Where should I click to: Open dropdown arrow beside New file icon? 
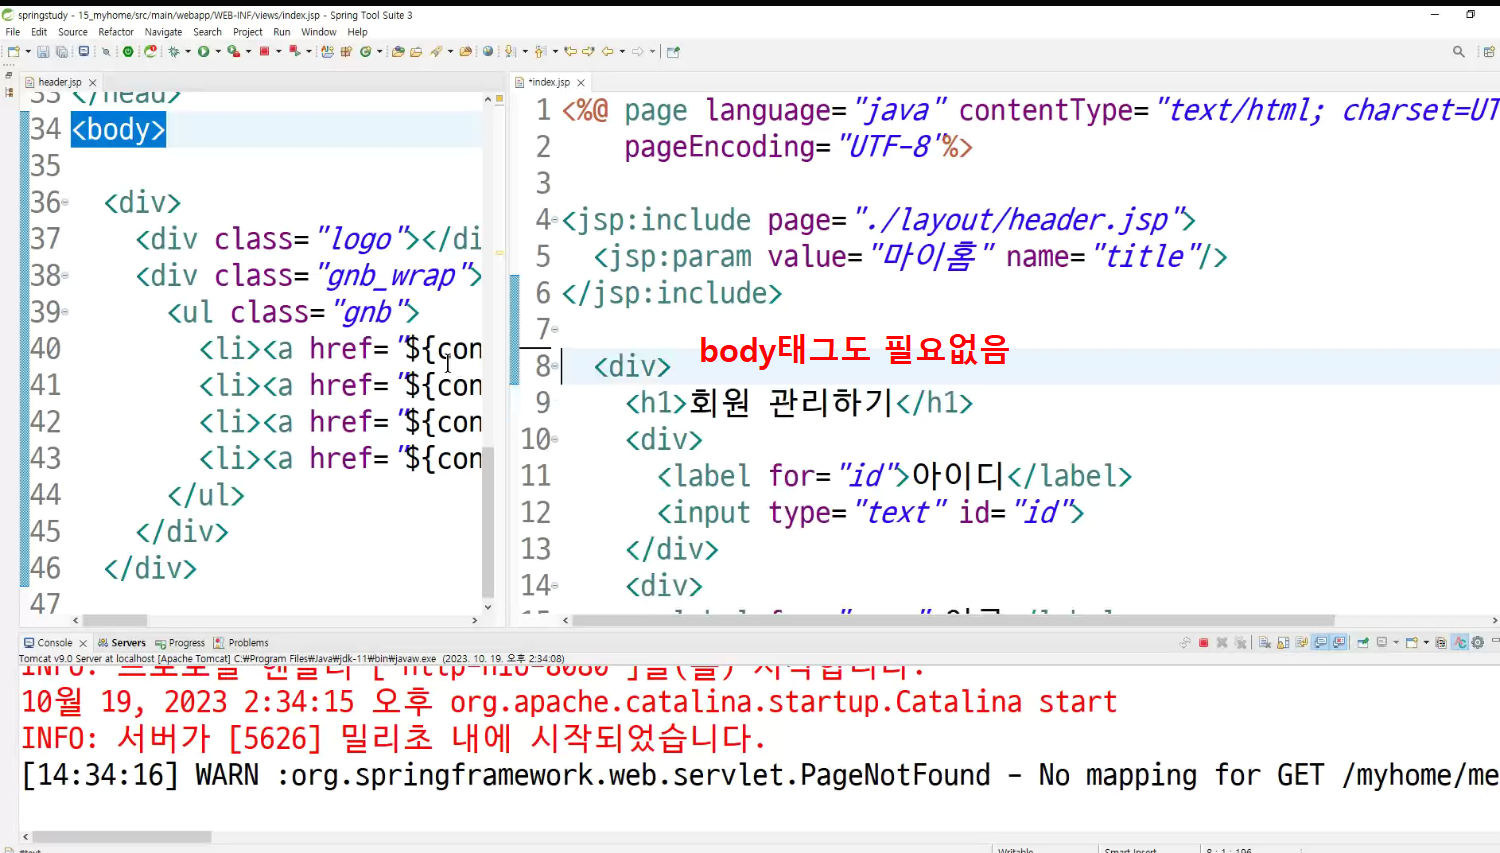(28, 51)
